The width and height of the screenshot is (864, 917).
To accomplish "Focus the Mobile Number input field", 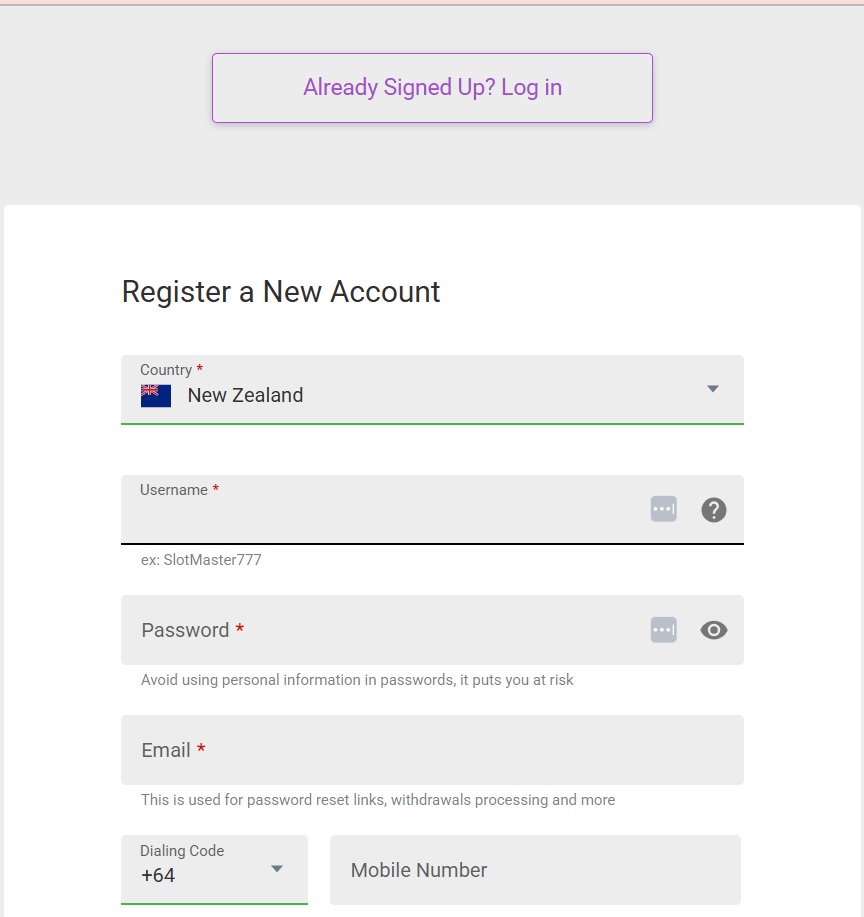I will [x=535, y=870].
